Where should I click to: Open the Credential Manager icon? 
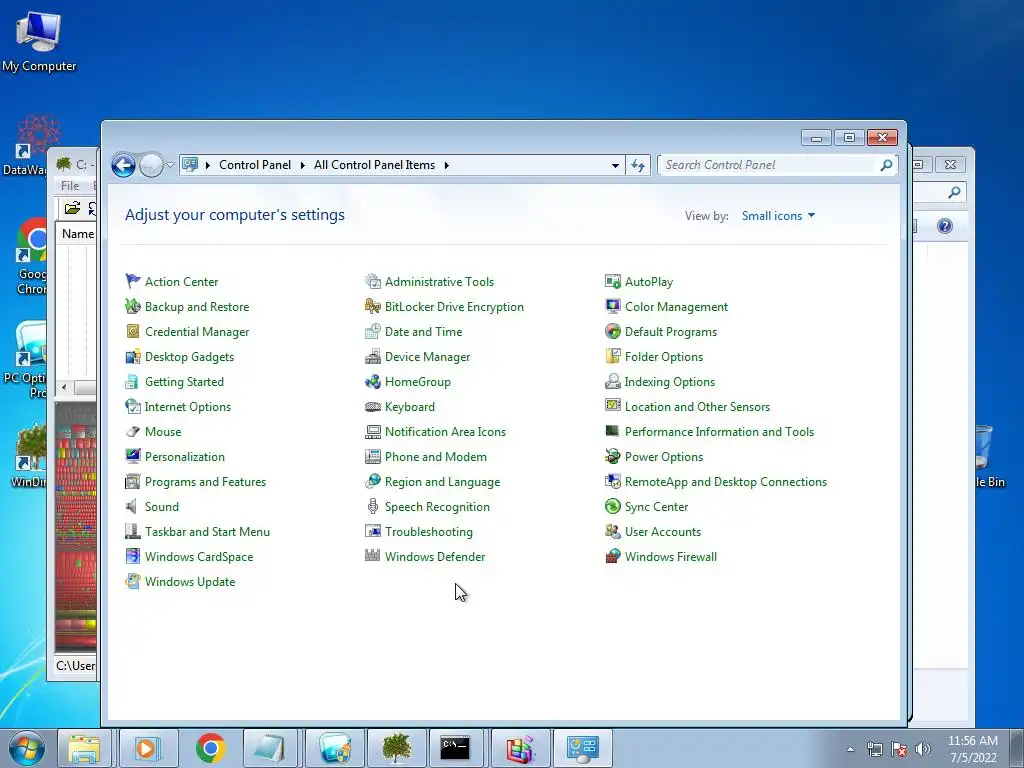click(x=133, y=332)
